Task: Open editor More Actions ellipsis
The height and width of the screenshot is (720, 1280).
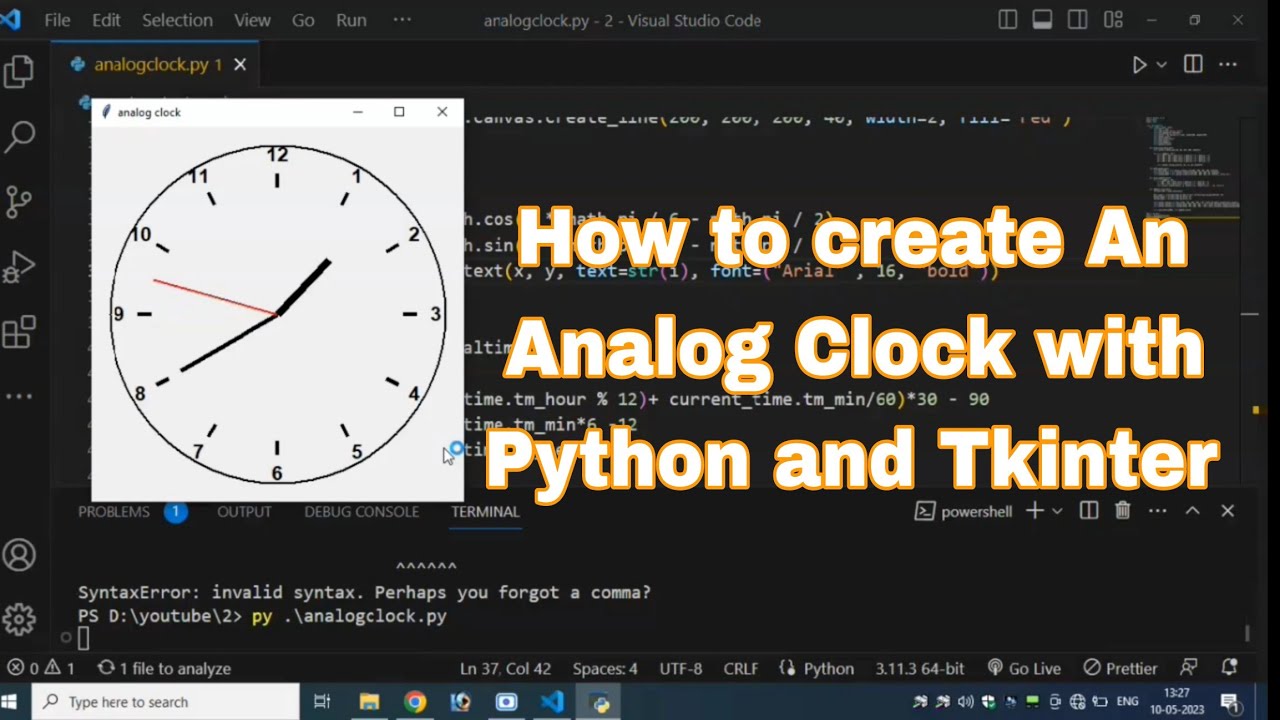Action: [1227, 64]
